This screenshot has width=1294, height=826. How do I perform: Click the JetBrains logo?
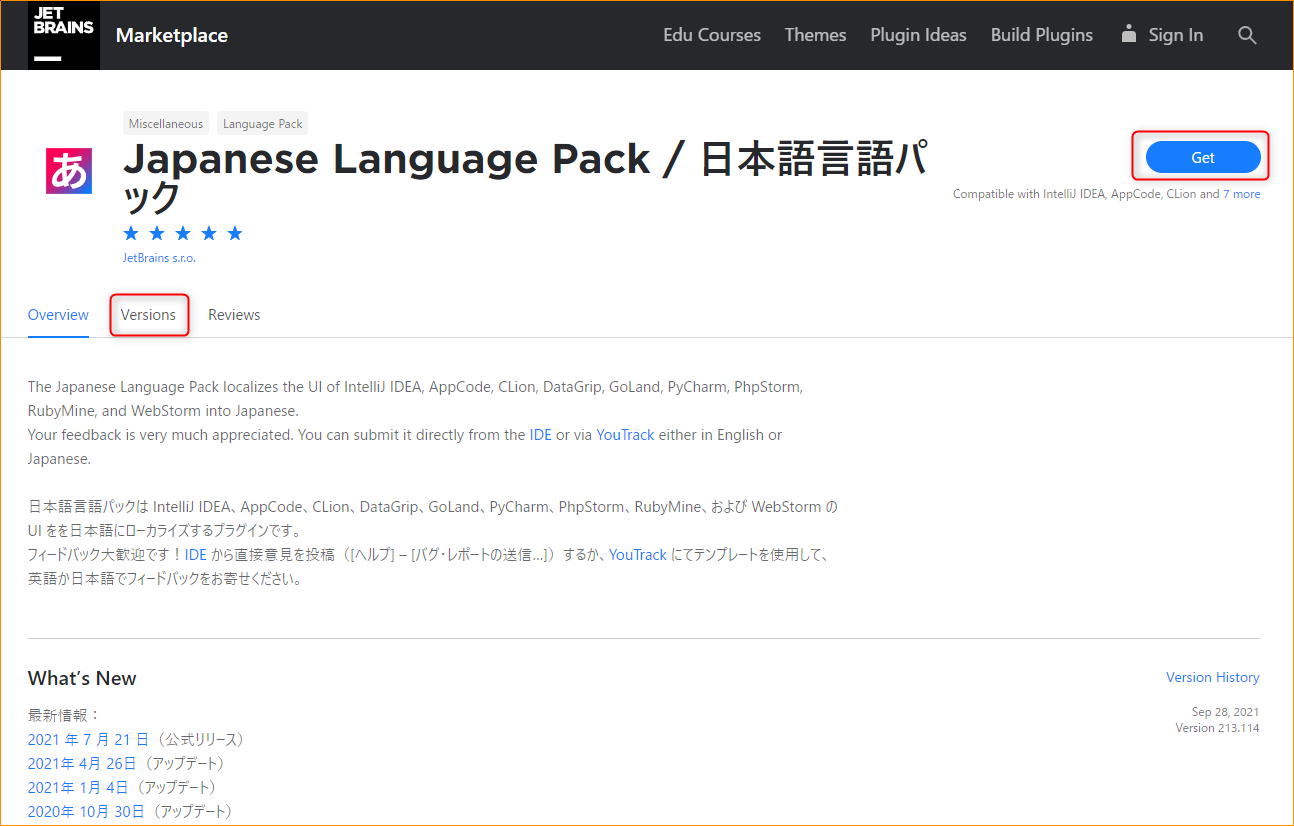pos(63,35)
